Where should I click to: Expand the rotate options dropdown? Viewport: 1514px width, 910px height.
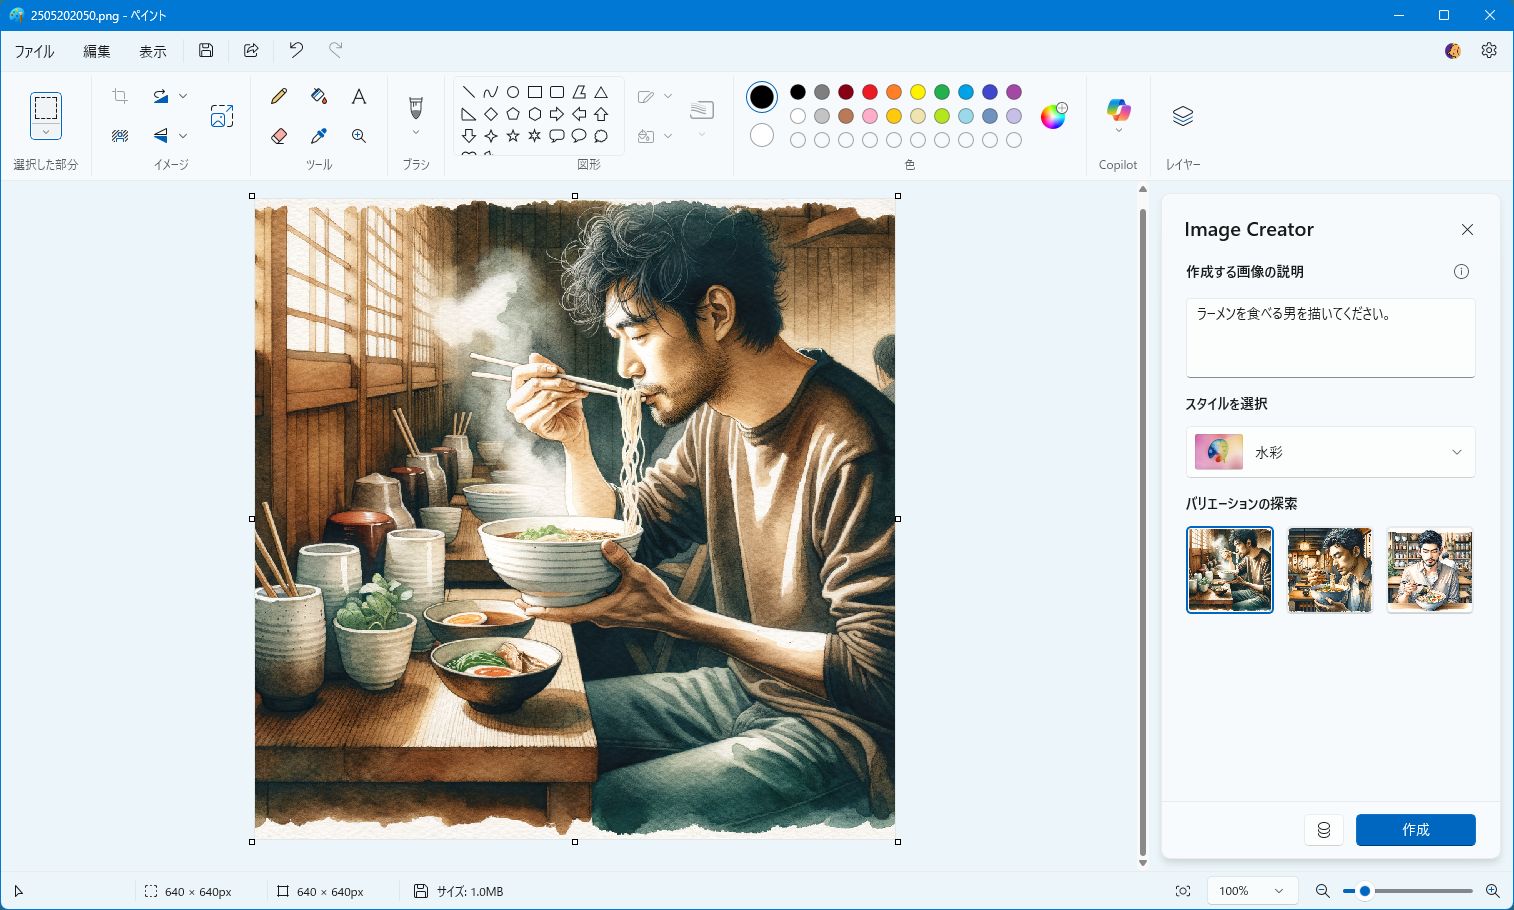tap(183, 96)
